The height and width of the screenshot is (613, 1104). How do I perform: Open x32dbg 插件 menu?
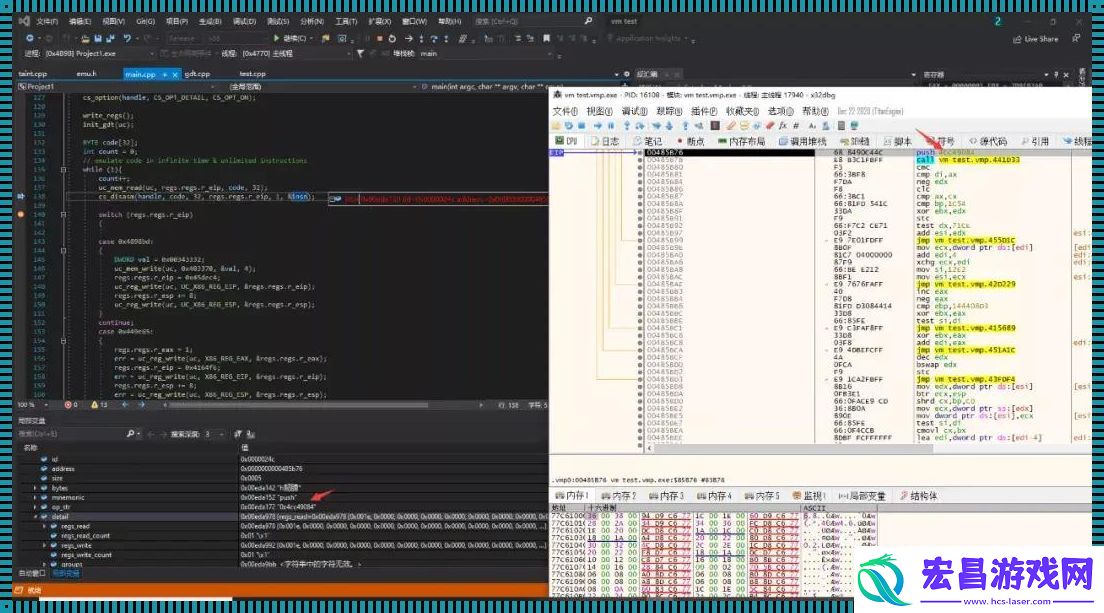pos(703,111)
